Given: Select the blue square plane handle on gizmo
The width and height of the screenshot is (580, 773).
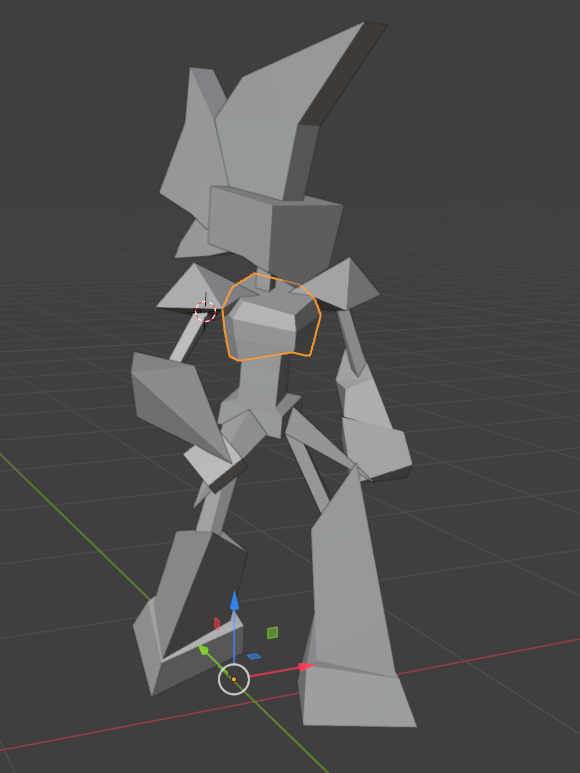Looking at the screenshot, I should [254, 656].
